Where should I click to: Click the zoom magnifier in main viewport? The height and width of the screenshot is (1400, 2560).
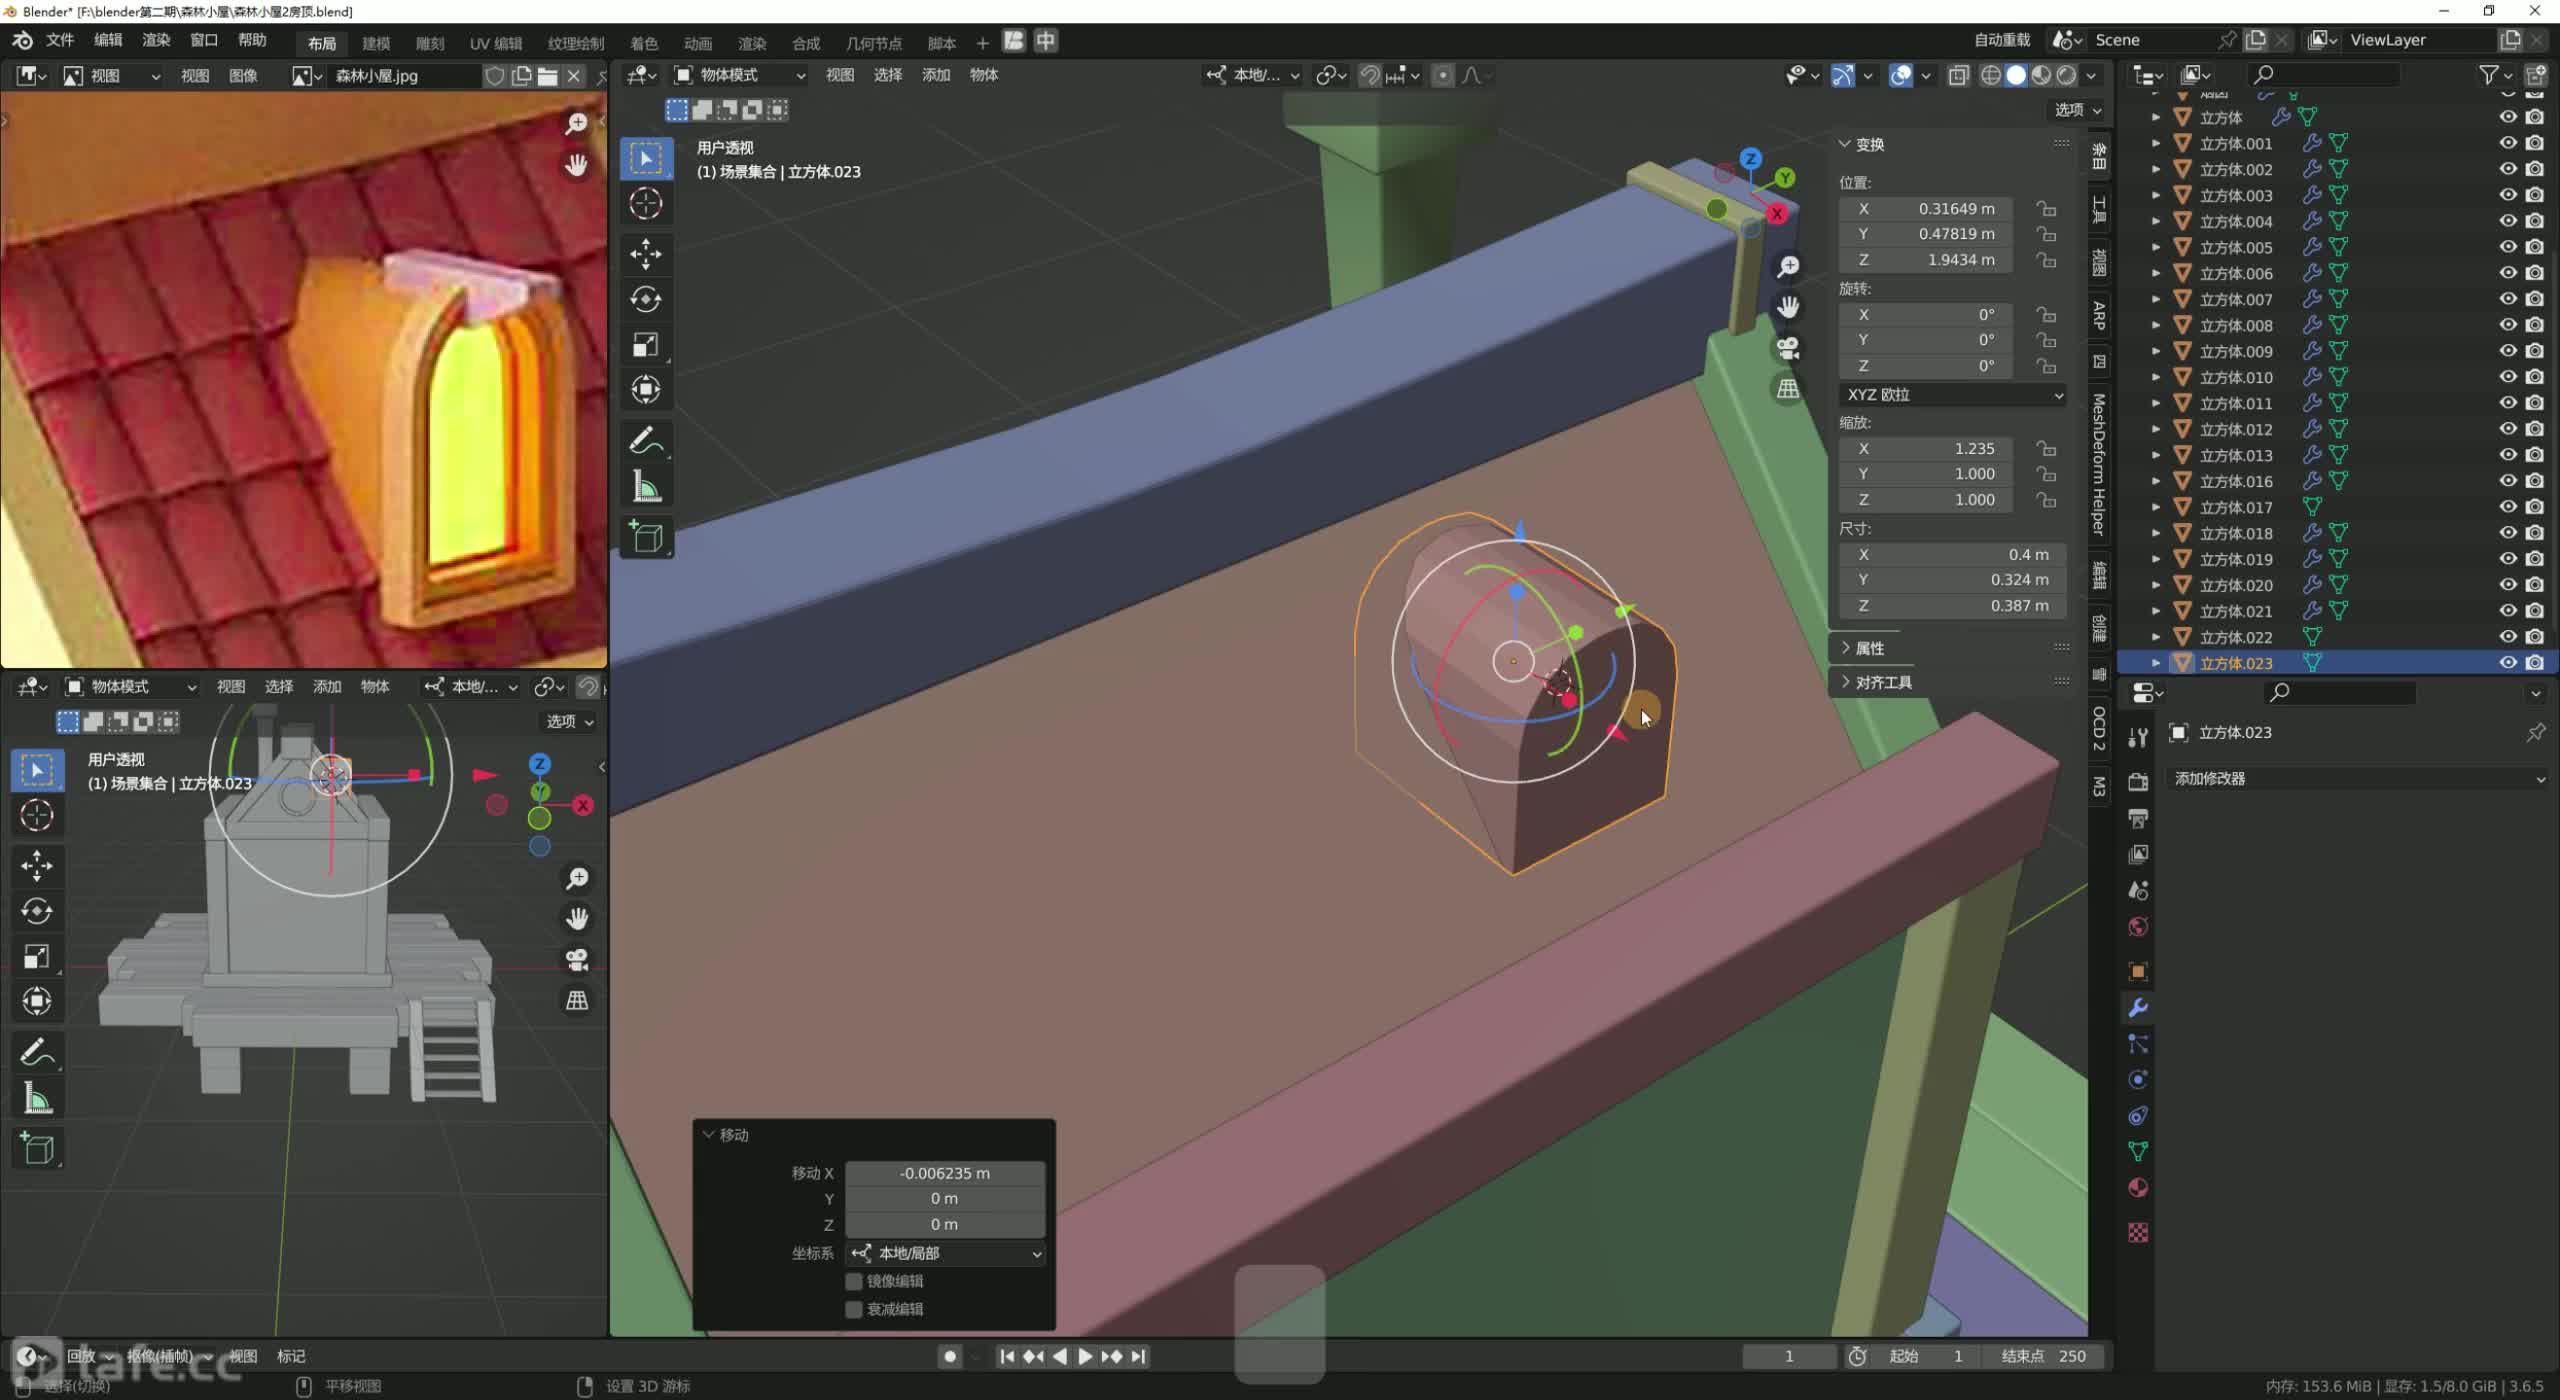pyautogui.click(x=1788, y=266)
